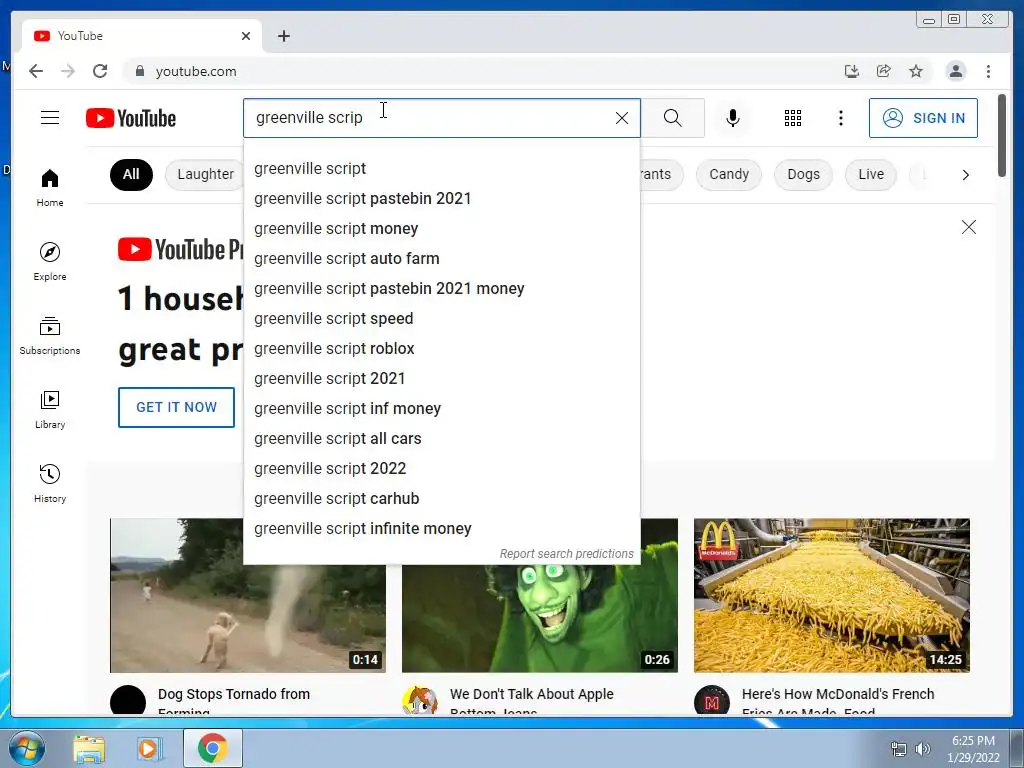1024x768 pixels.
Task: Open Subscriptions in sidebar
Action: pos(50,336)
